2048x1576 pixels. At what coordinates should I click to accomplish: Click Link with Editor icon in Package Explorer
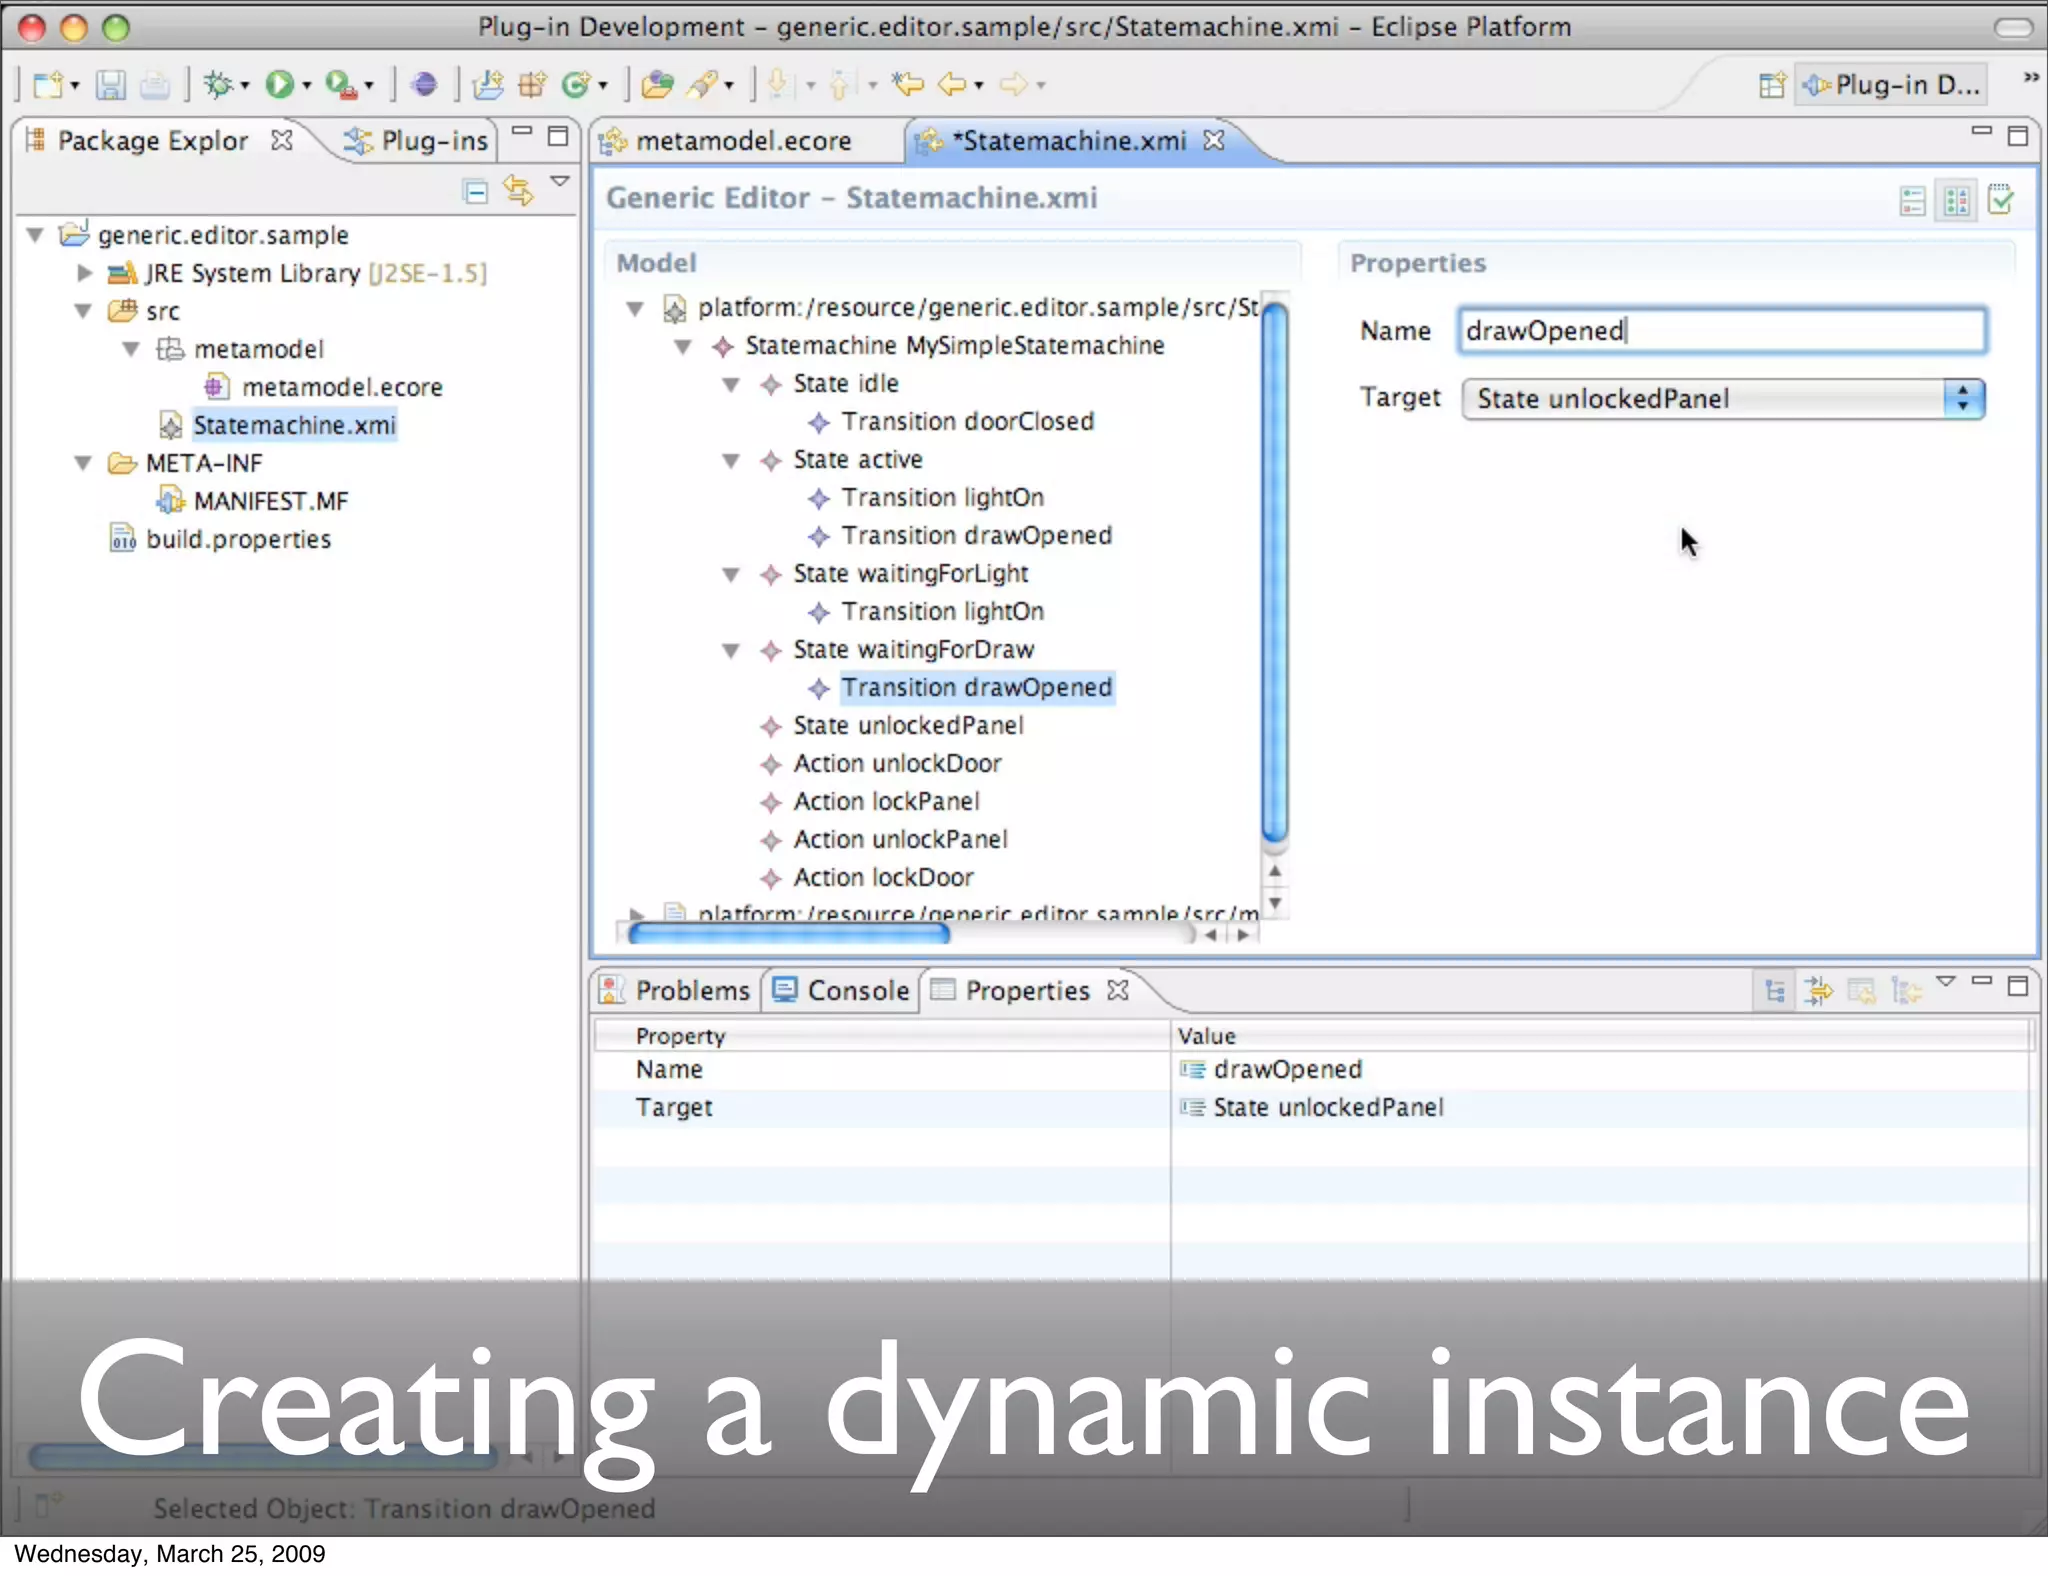coord(518,189)
